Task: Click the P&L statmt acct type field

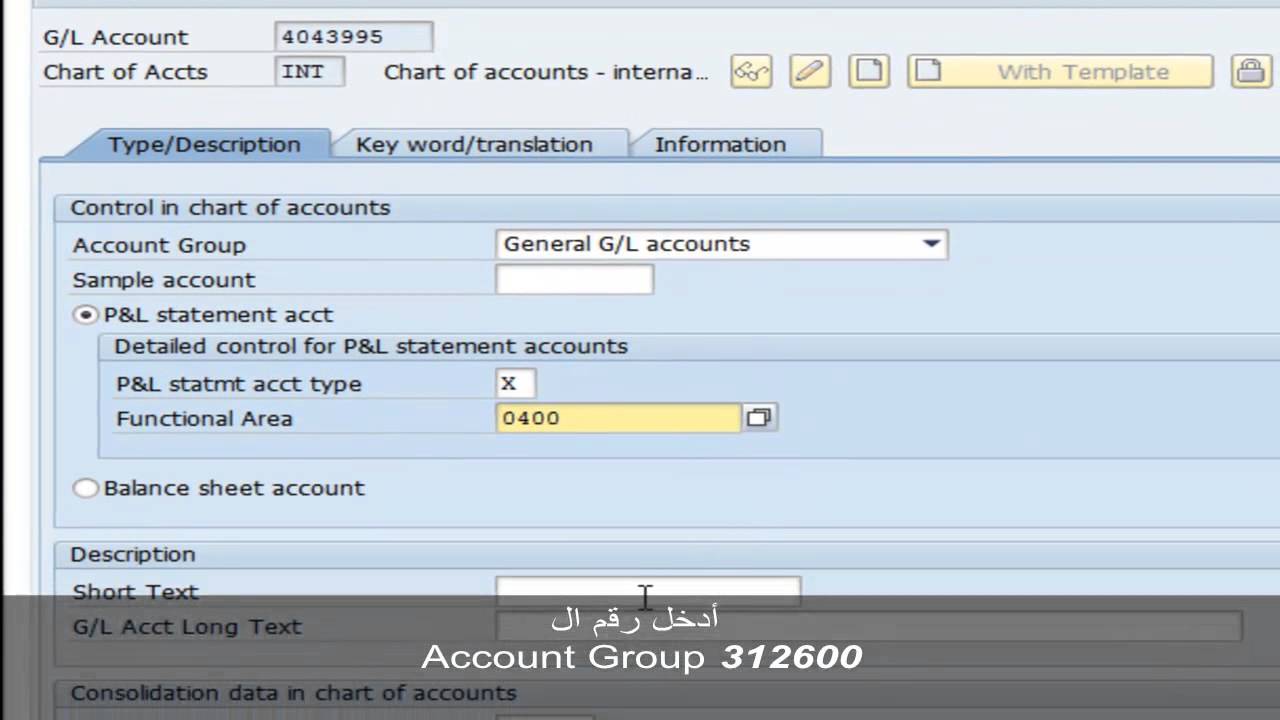Action: coord(516,384)
